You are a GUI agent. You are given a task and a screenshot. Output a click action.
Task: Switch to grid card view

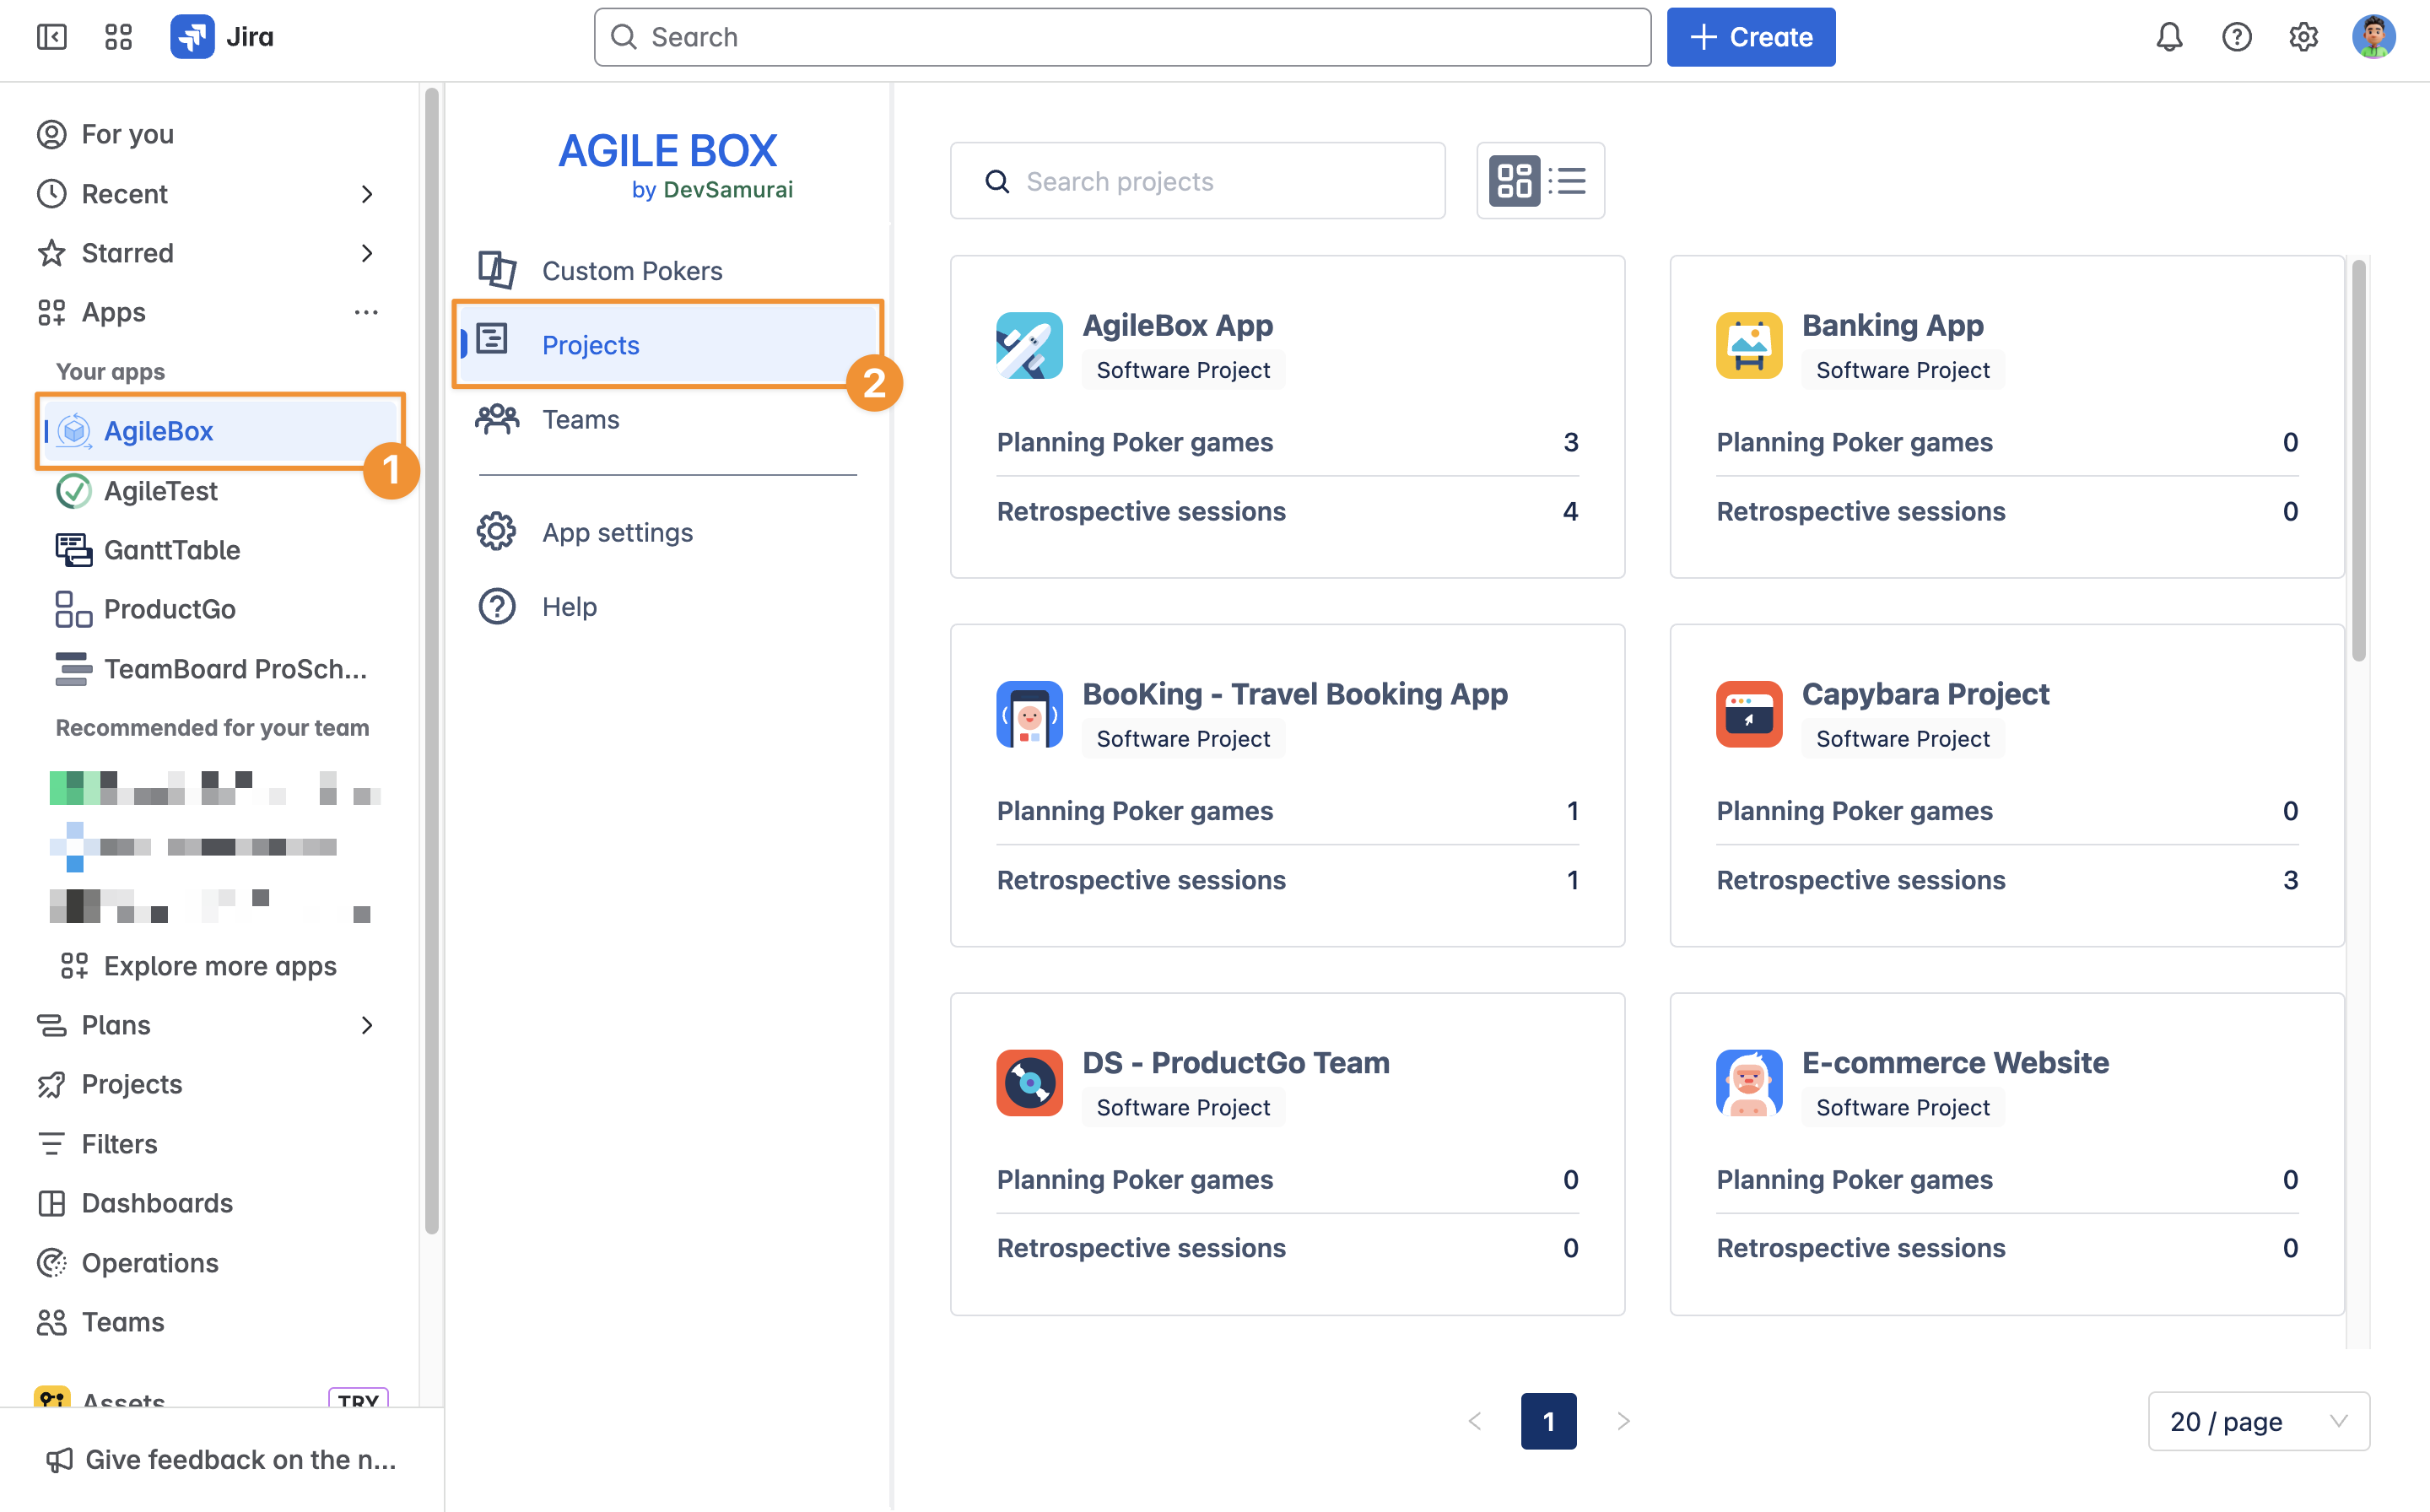click(x=1514, y=181)
